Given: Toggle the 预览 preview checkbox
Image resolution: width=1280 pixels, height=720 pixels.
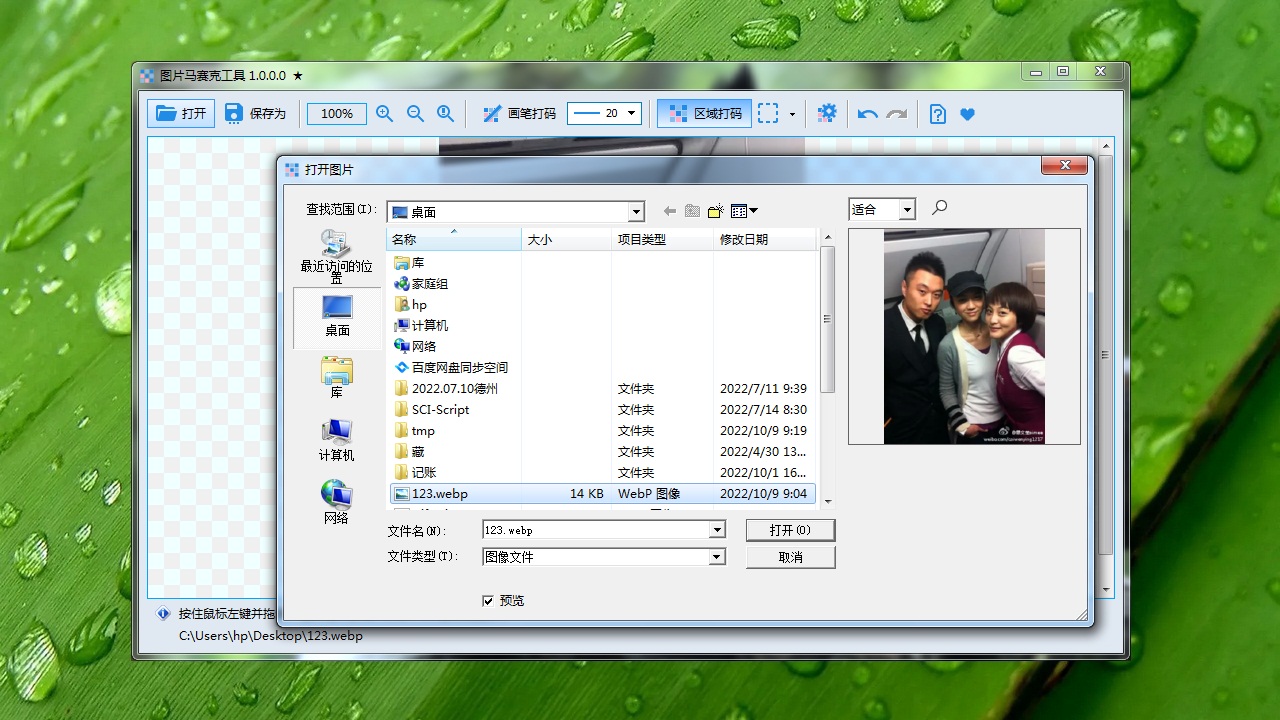Looking at the screenshot, I should (487, 600).
